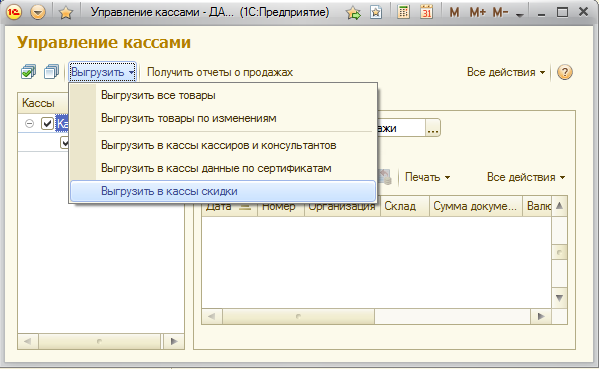Click Получить отчеты о продажах
Screen dimensions: 599x369
point(220,72)
